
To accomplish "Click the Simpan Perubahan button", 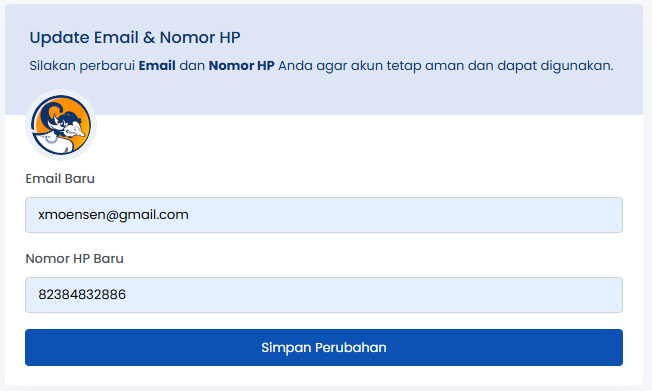I will (x=324, y=348).
